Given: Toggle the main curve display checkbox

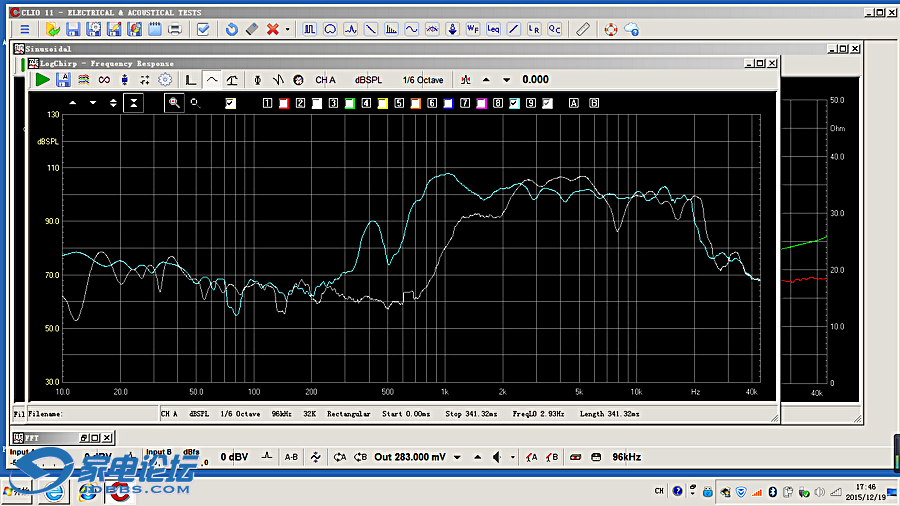Looking at the screenshot, I should (x=230, y=103).
